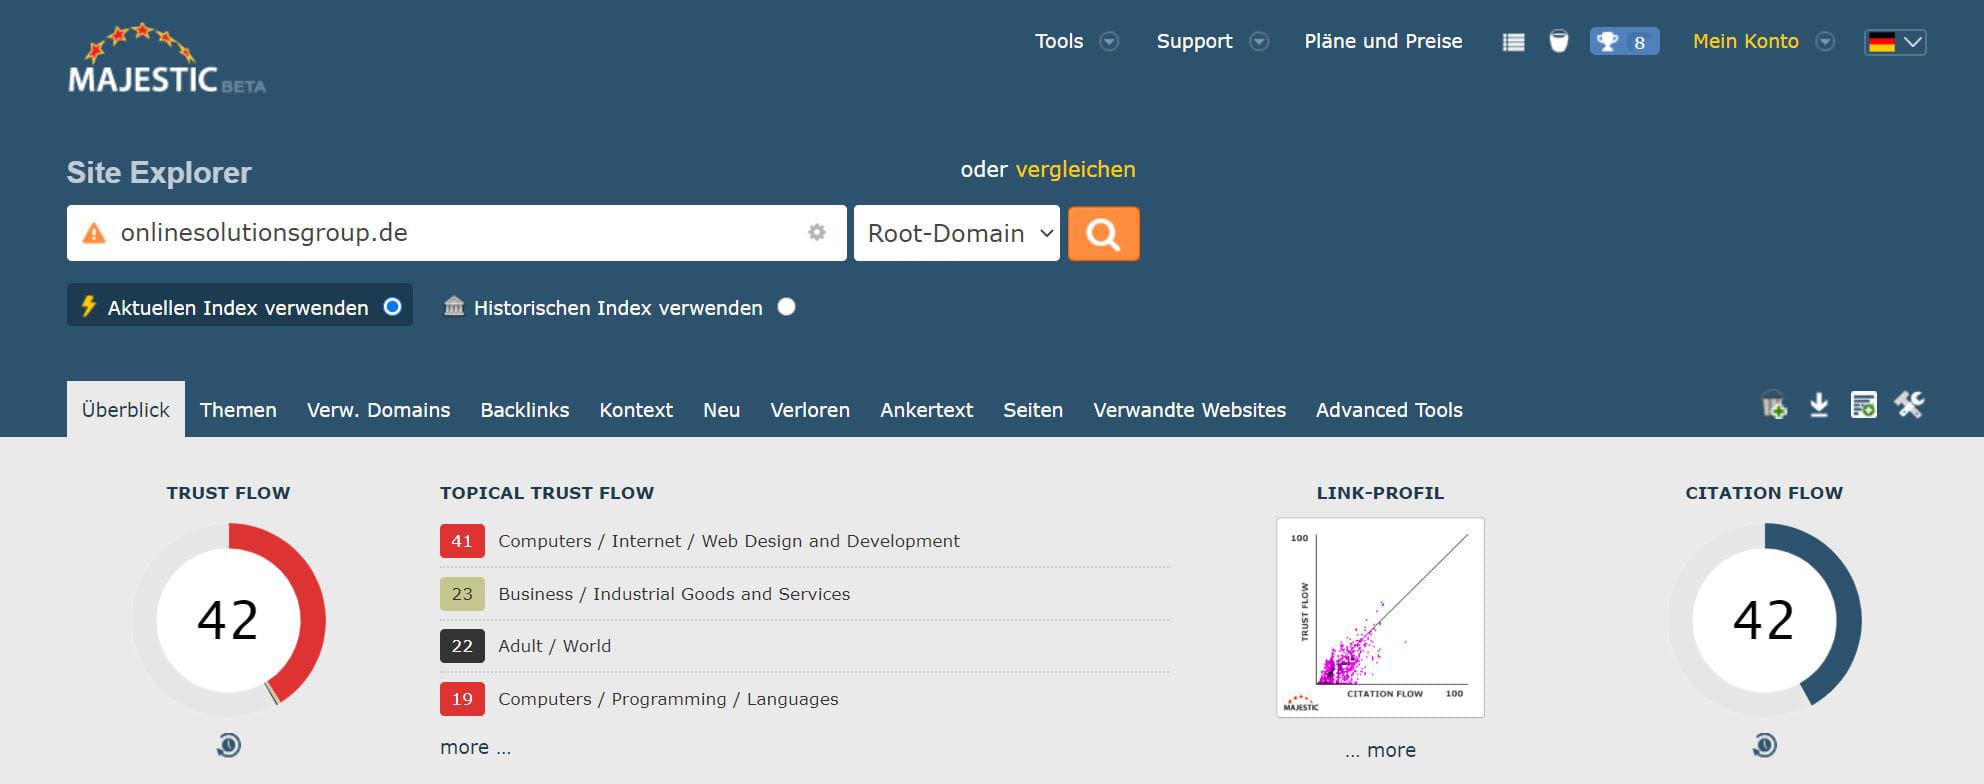The image size is (1984, 784).
Task: Open the Support menu
Action: tap(1194, 41)
